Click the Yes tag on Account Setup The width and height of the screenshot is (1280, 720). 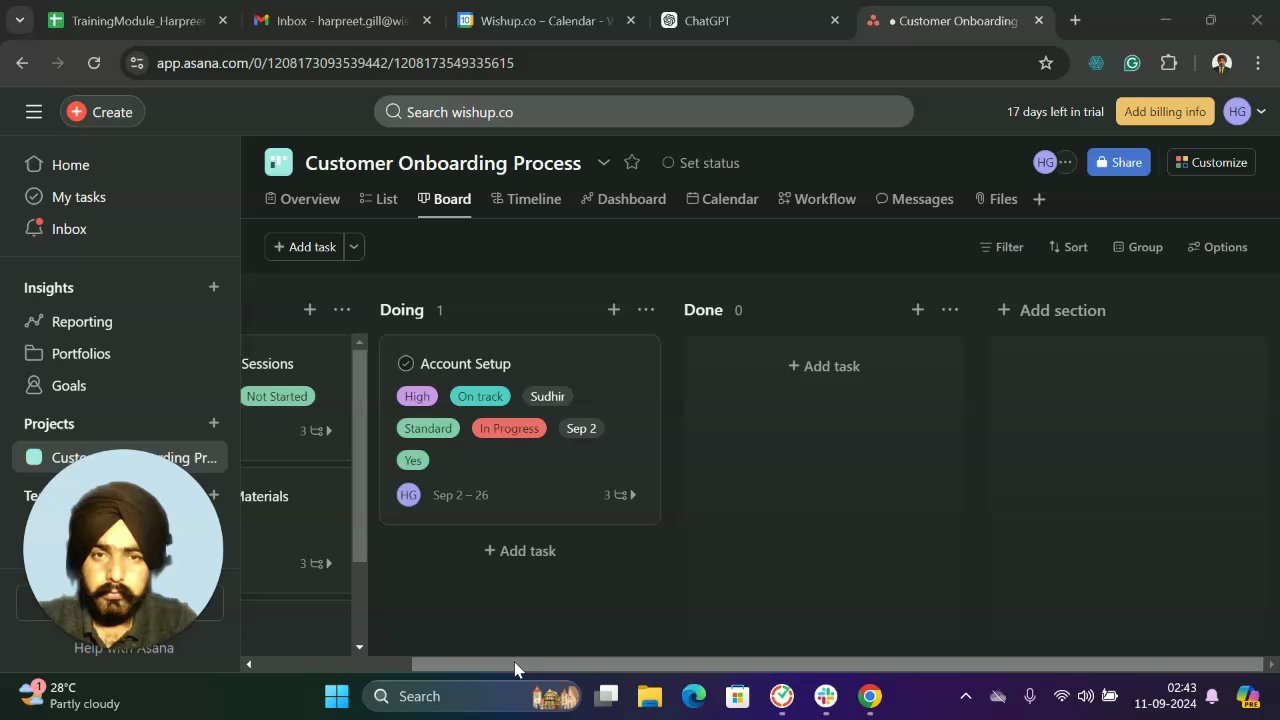pos(413,461)
